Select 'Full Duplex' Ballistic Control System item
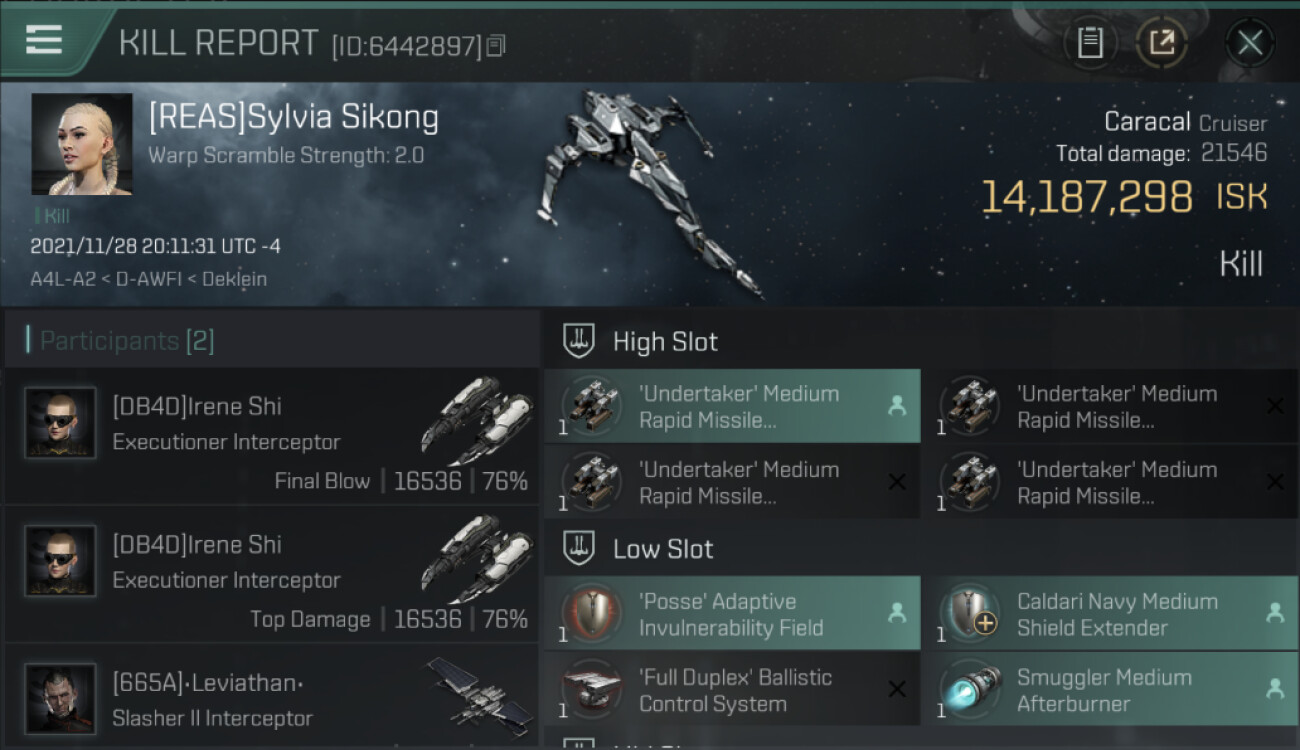 (x=732, y=690)
